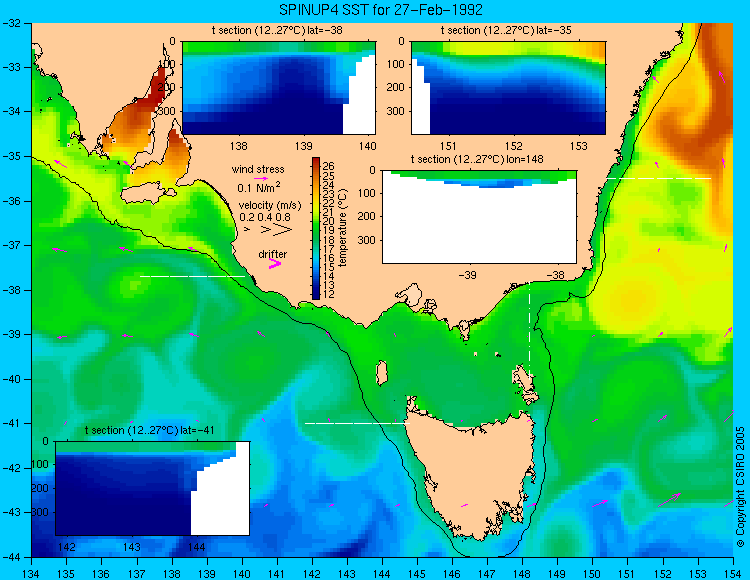
Task: Click the title "SPINUP4 SST for 27-Feb-1992"
Action: [381, 9]
